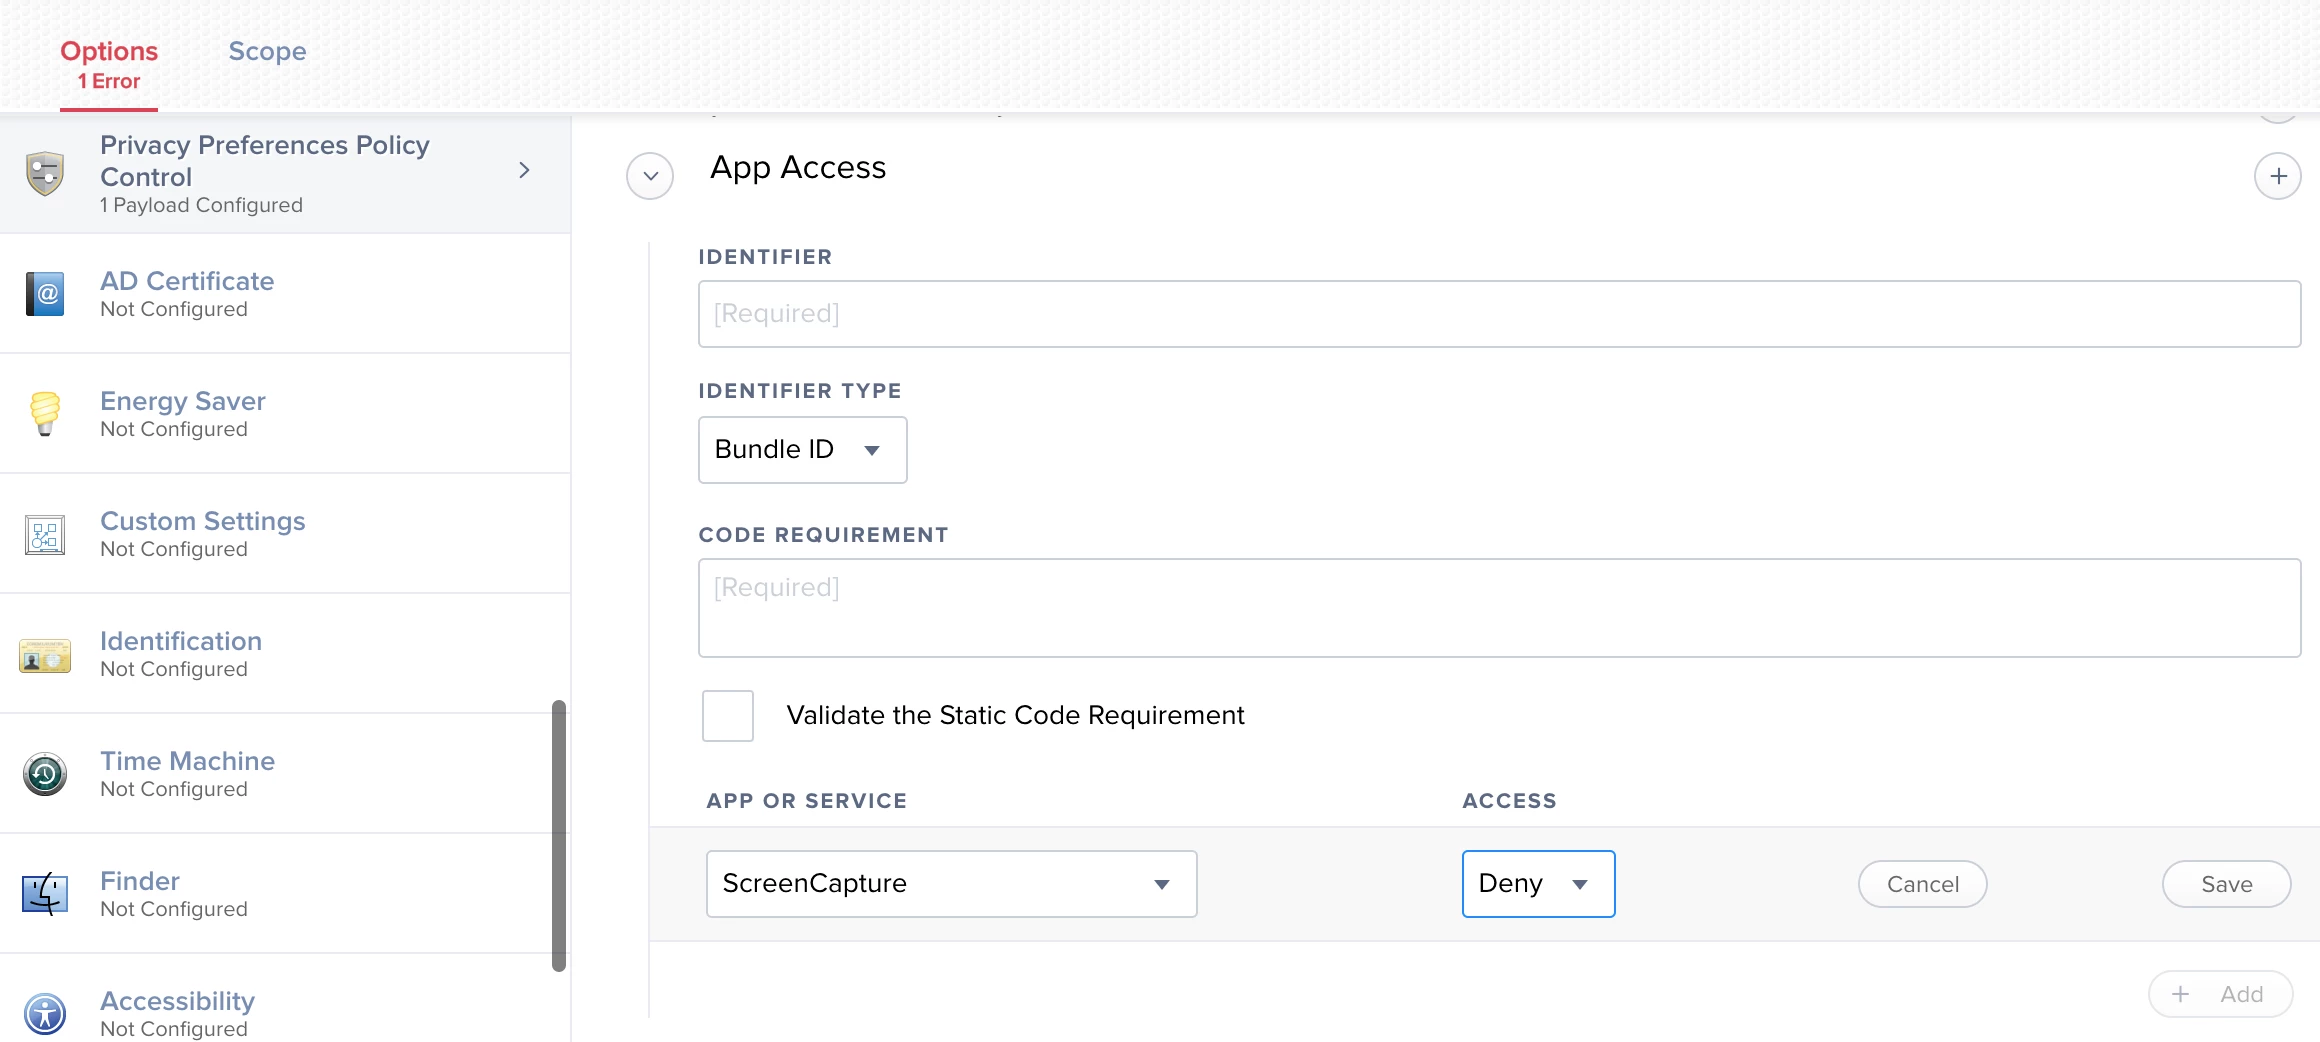Select Custom Settings payload
2320x1042 pixels.
[x=286, y=534]
